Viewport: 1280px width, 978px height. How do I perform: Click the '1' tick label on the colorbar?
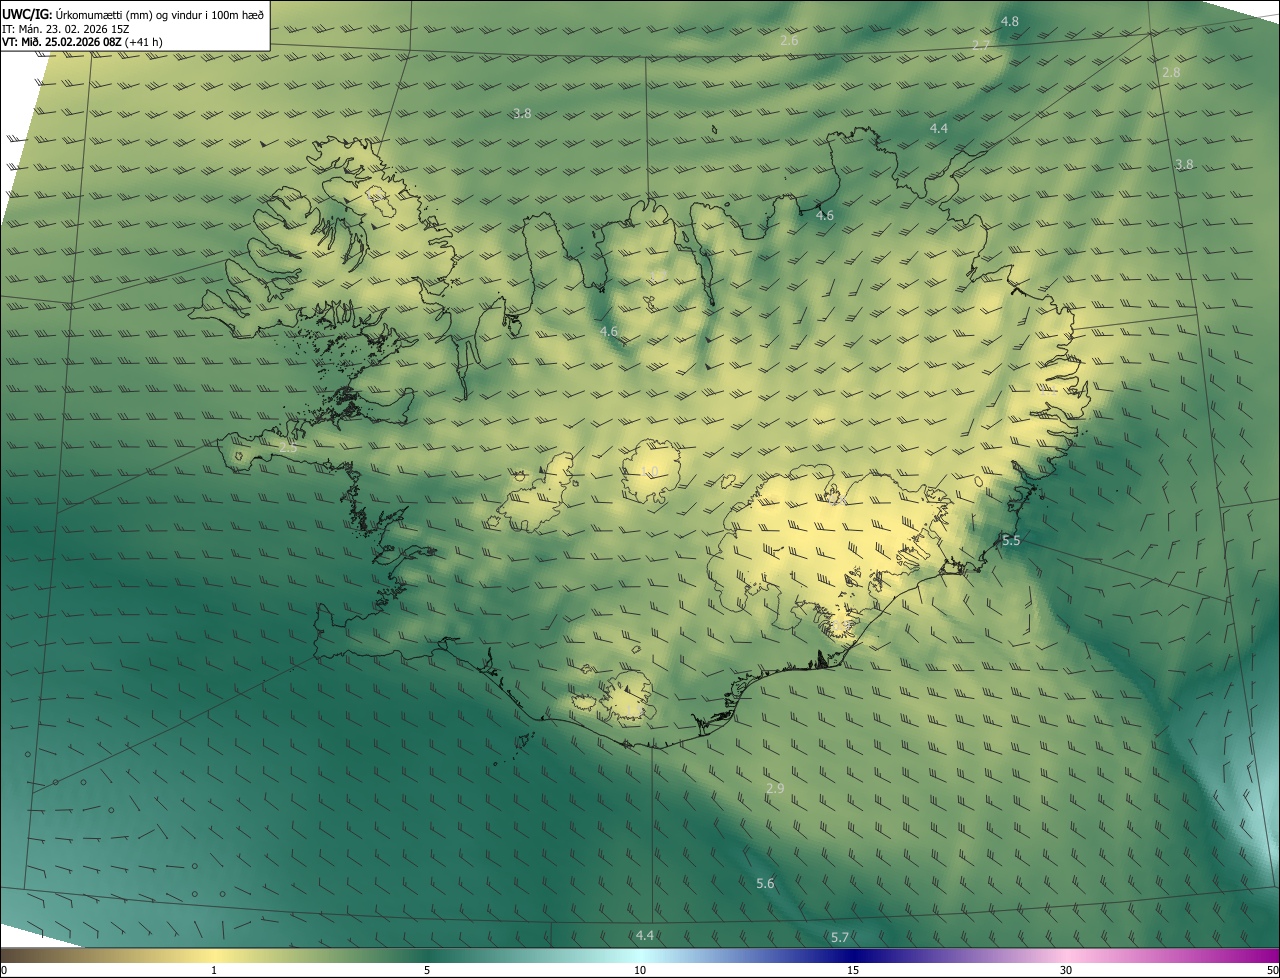(214, 970)
